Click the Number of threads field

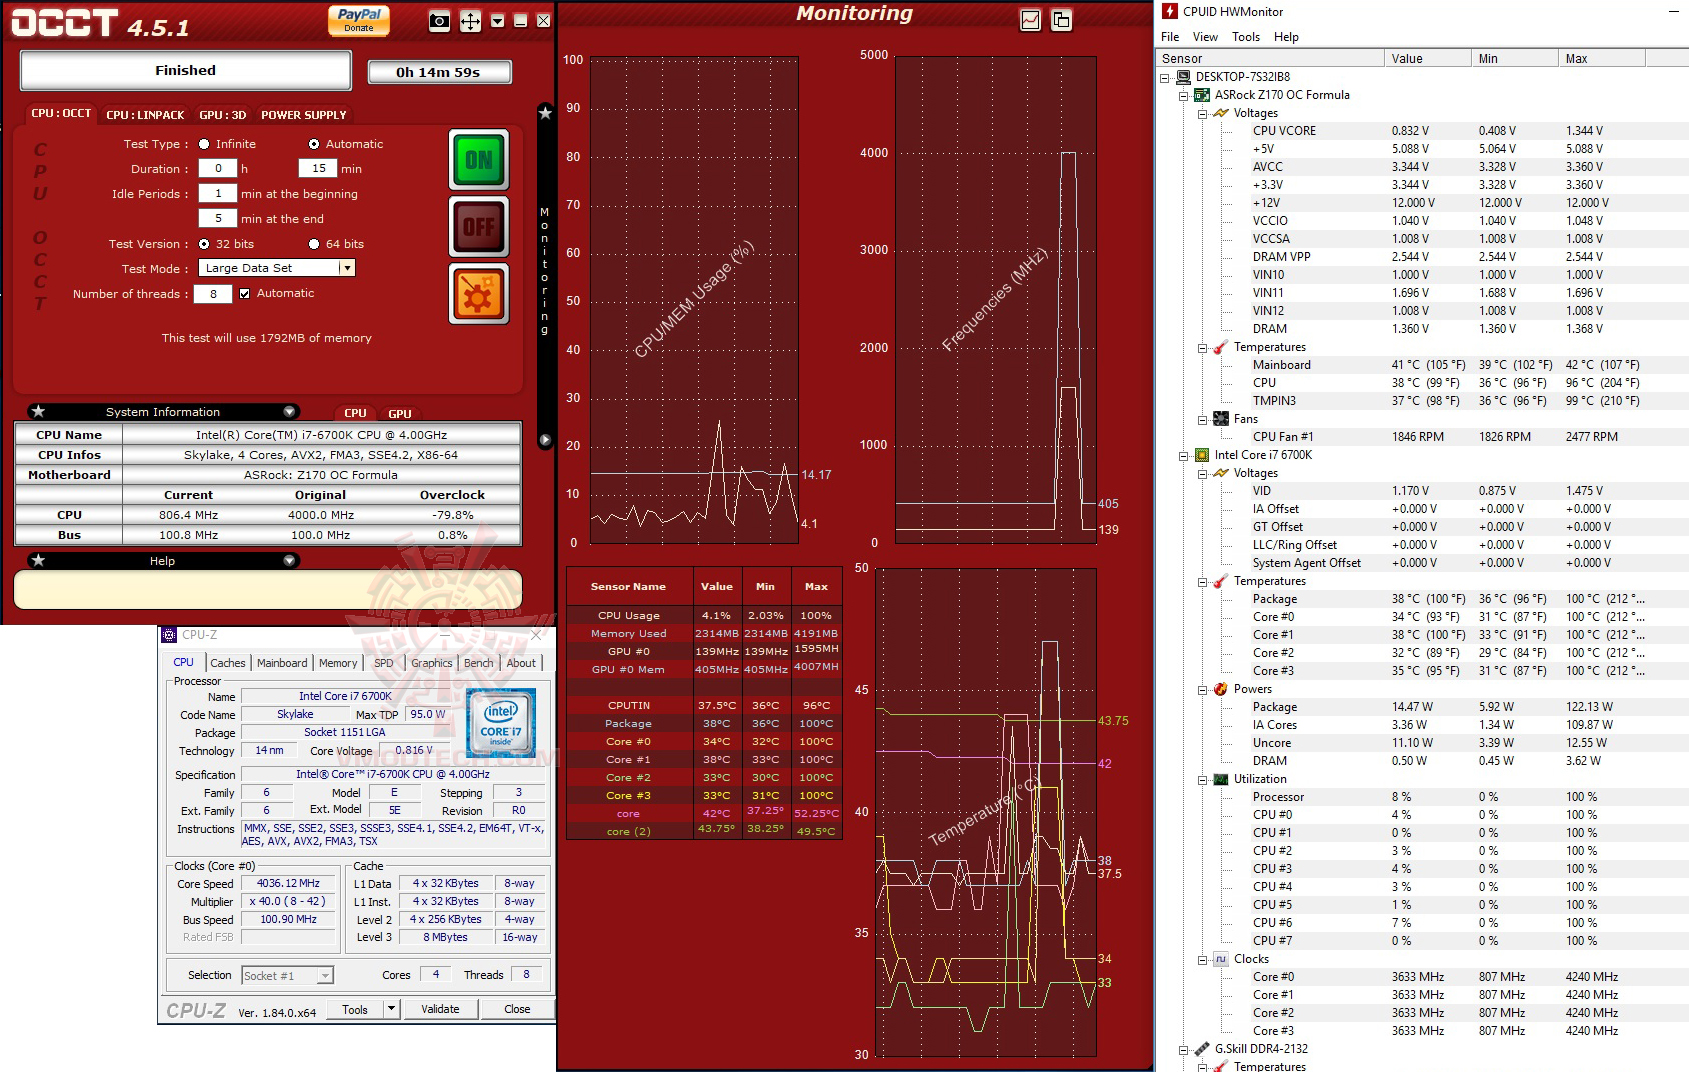[x=213, y=294]
